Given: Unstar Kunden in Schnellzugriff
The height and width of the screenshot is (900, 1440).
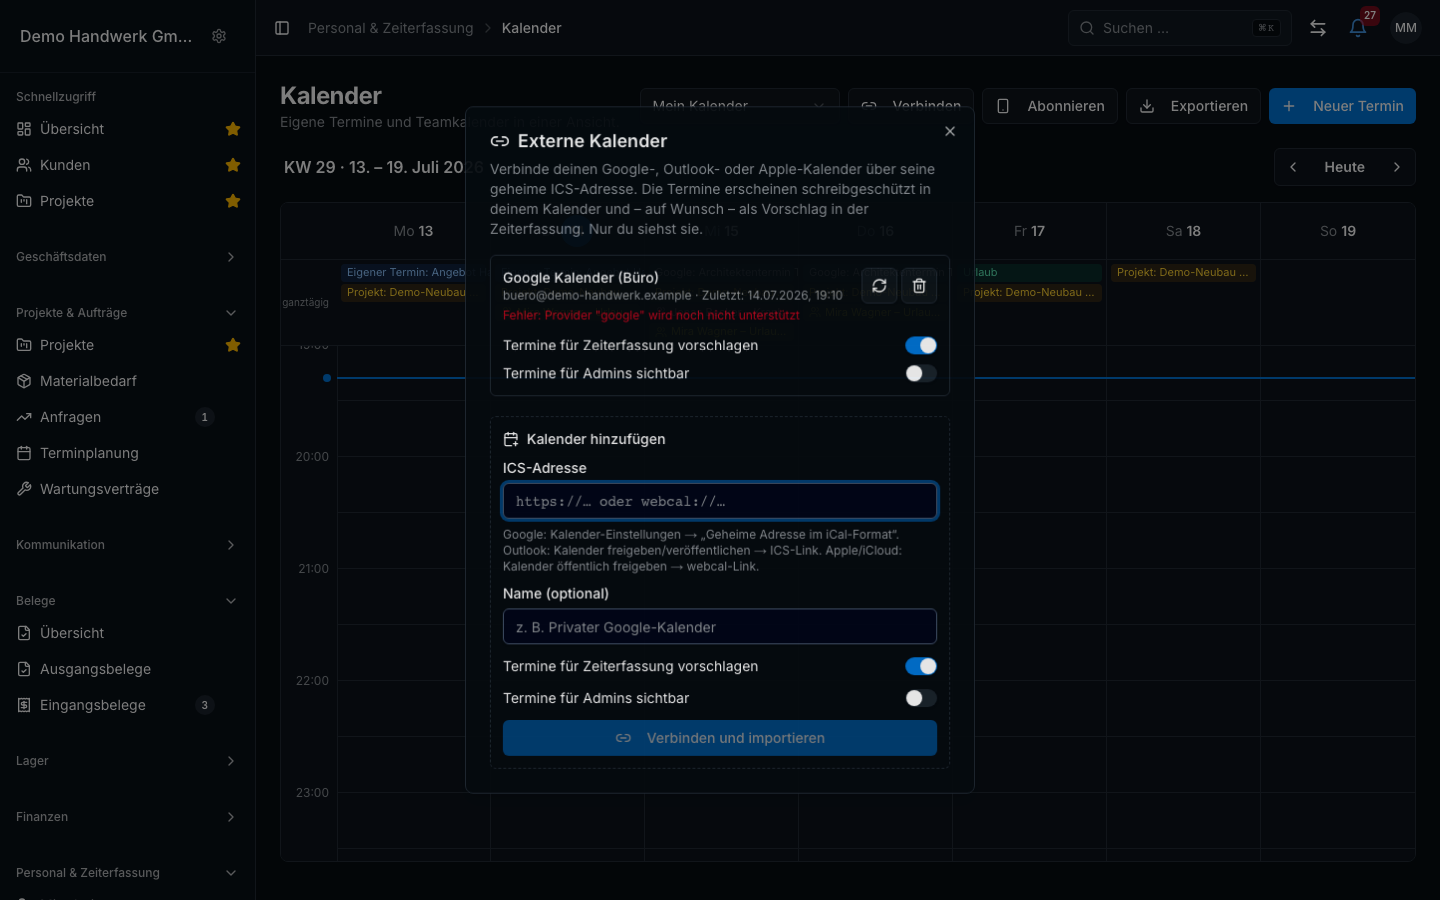Looking at the screenshot, I should point(233,165).
